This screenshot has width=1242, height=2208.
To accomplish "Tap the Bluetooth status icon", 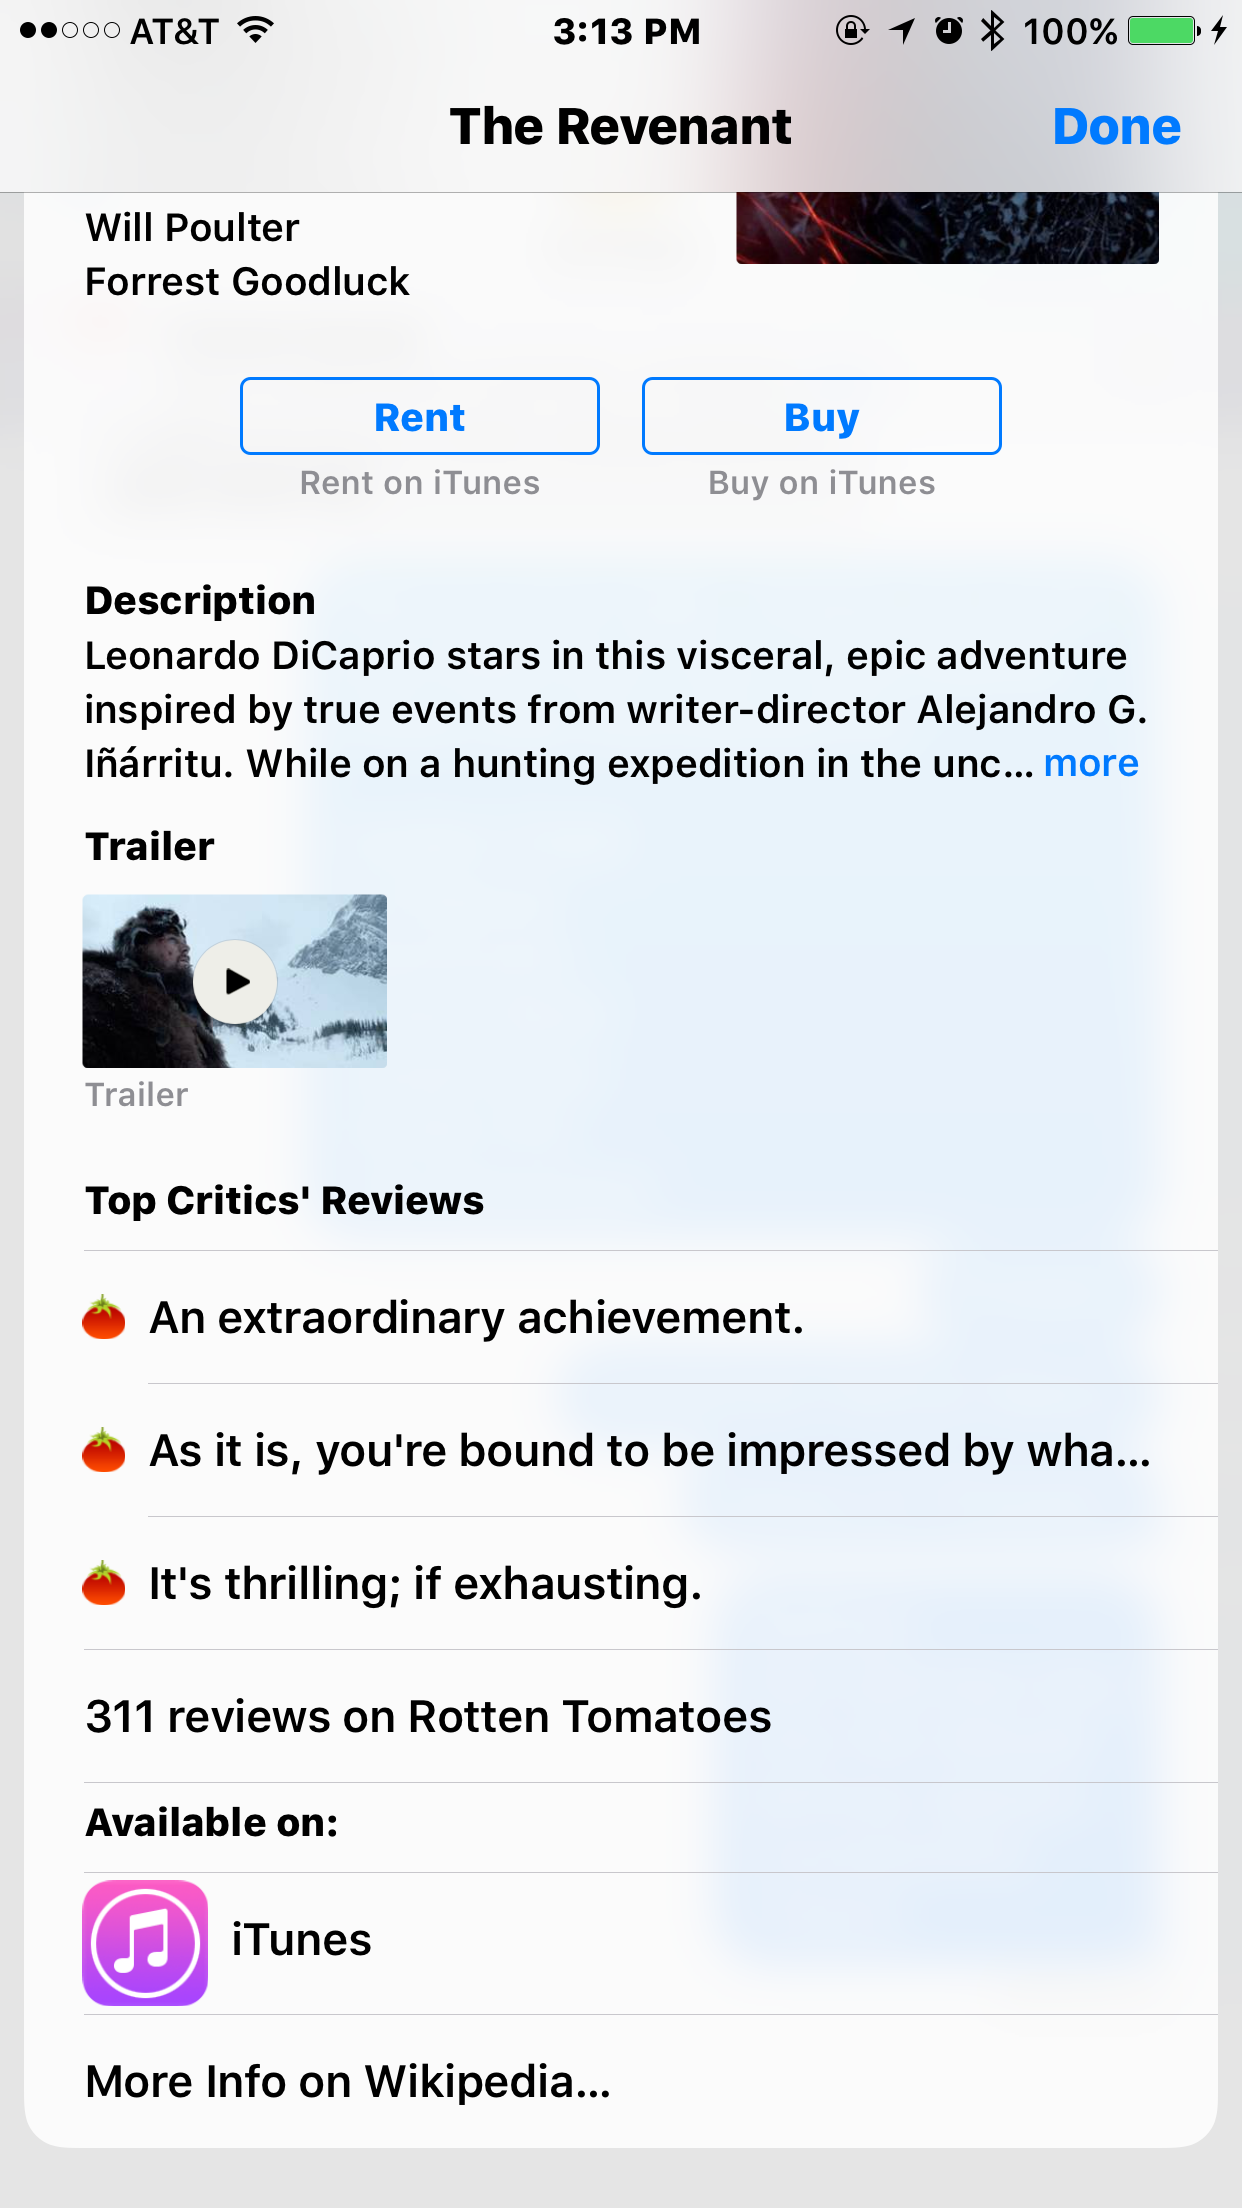I will click(992, 31).
